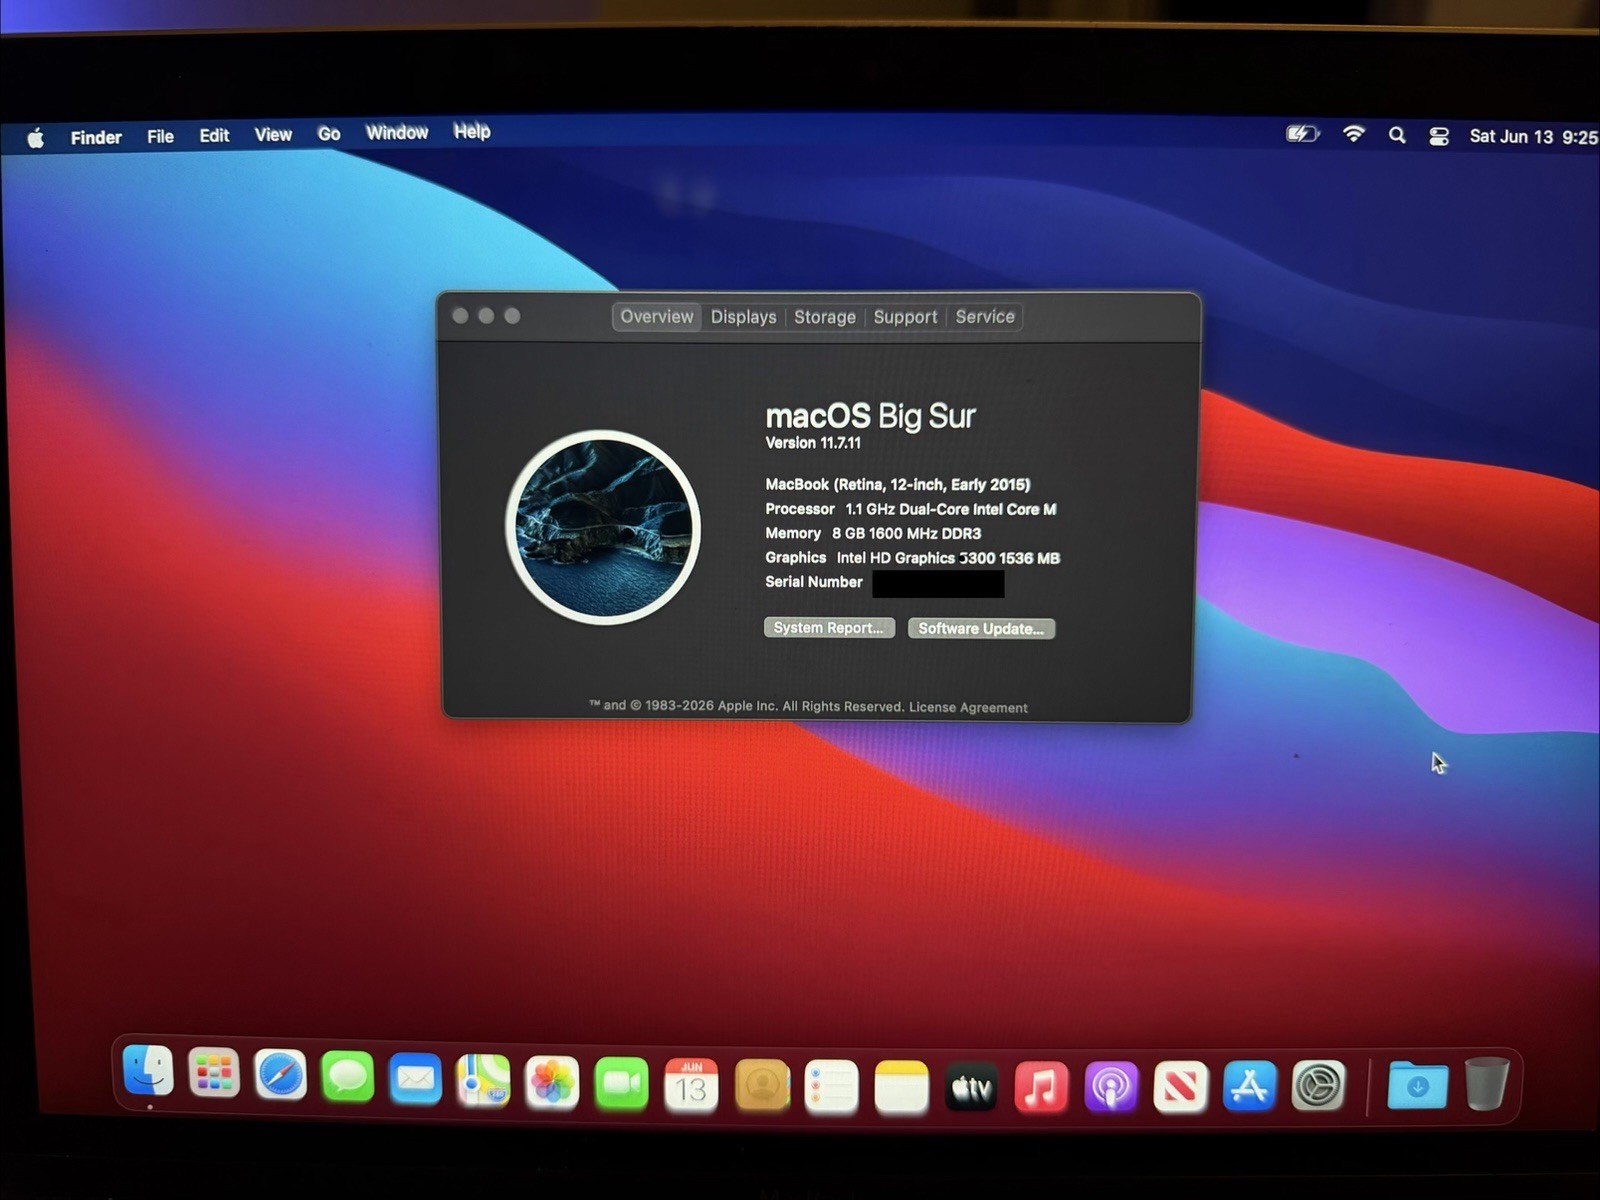Open Finder from the Dock
The height and width of the screenshot is (1200, 1600).
(x=148, y=1073)
